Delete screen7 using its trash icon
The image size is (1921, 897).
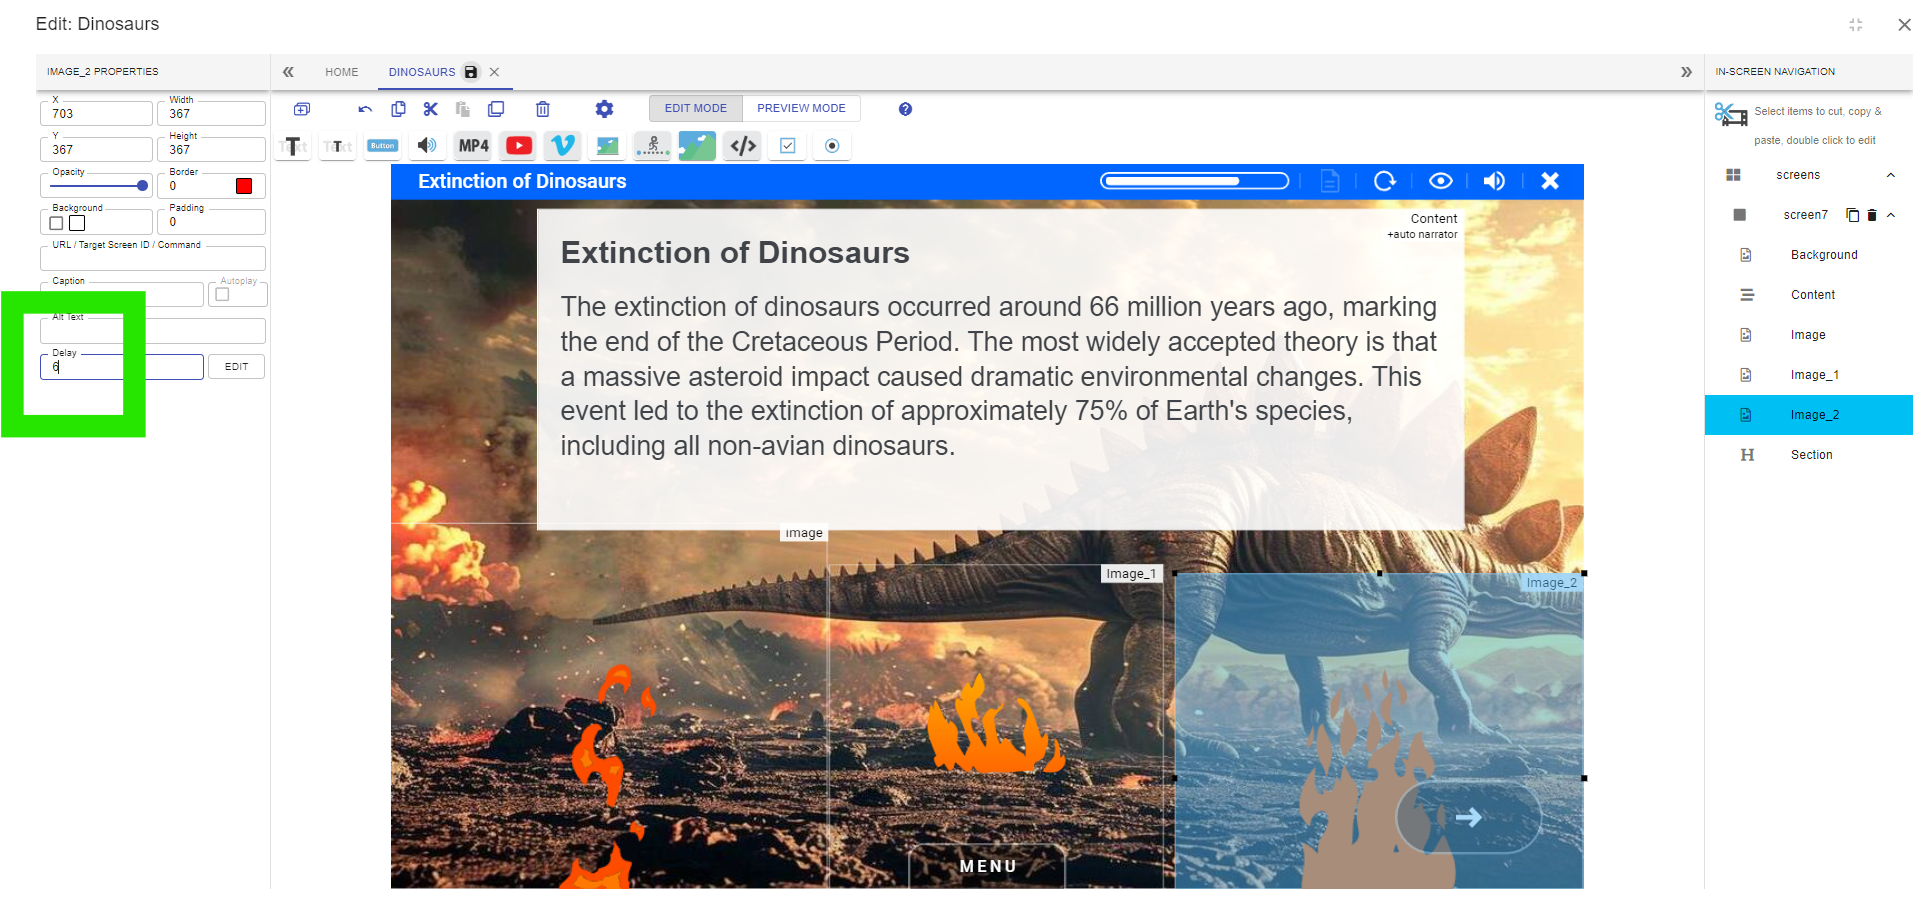pos(1872,215)
